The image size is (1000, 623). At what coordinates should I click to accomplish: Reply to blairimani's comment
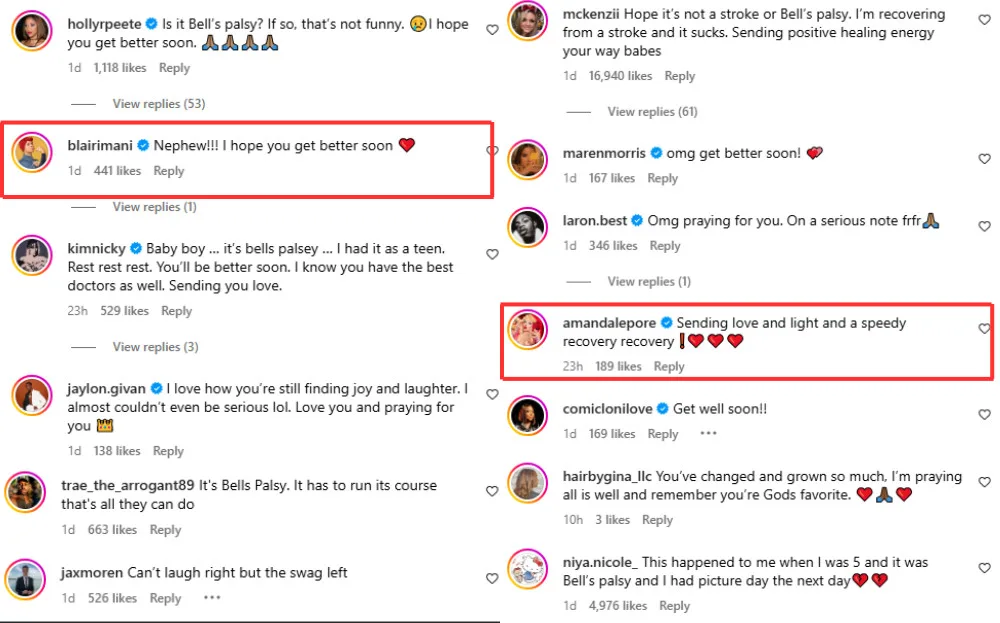click(x=169, y=171)
